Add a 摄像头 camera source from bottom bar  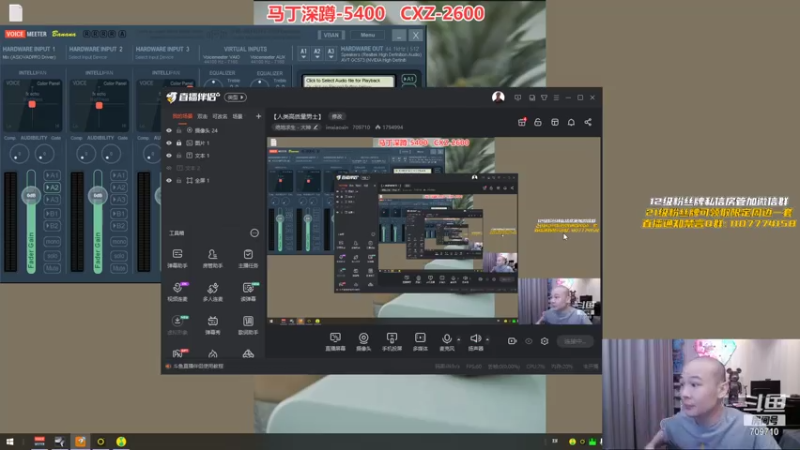click(363, 341)
